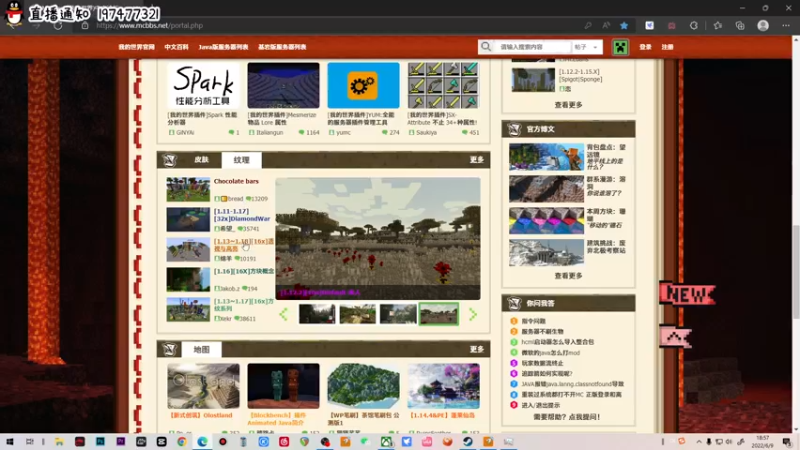This screenshot has width=800, height=450.
Task: Open the 服务器不刷生物 Q&A entry
Action: (x=542, y=332)
